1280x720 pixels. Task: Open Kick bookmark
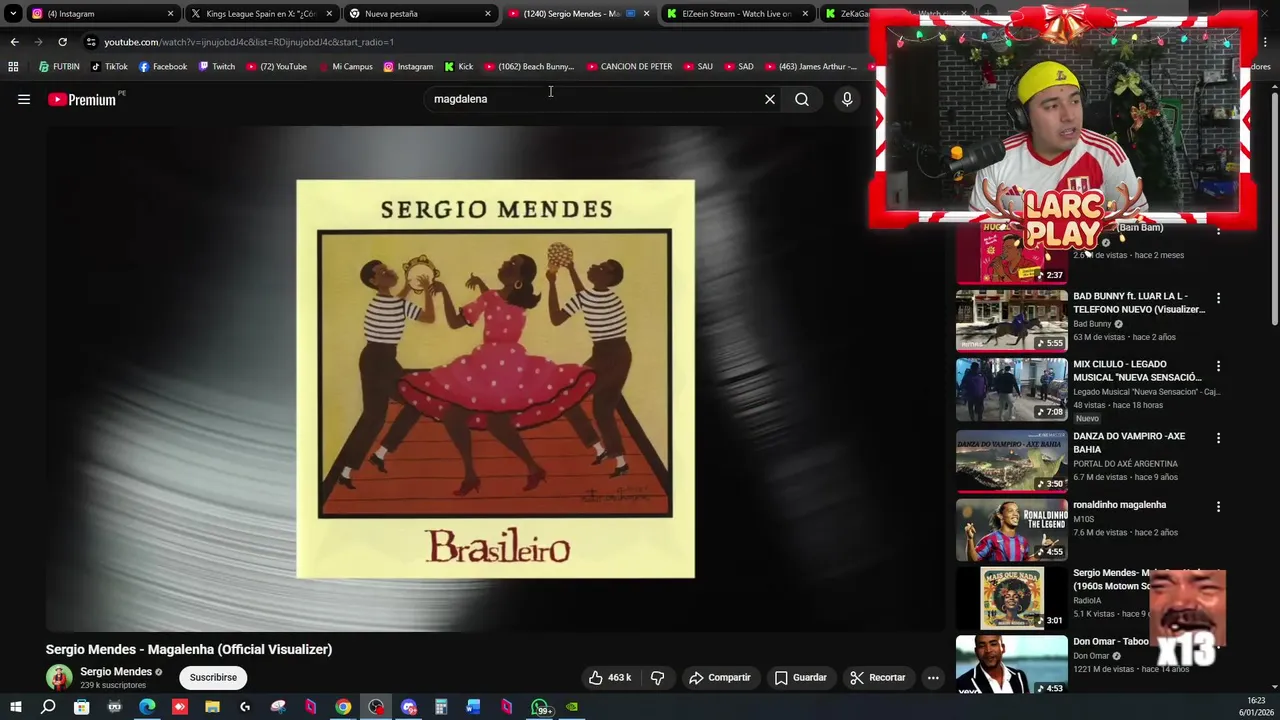pos(458,67)
